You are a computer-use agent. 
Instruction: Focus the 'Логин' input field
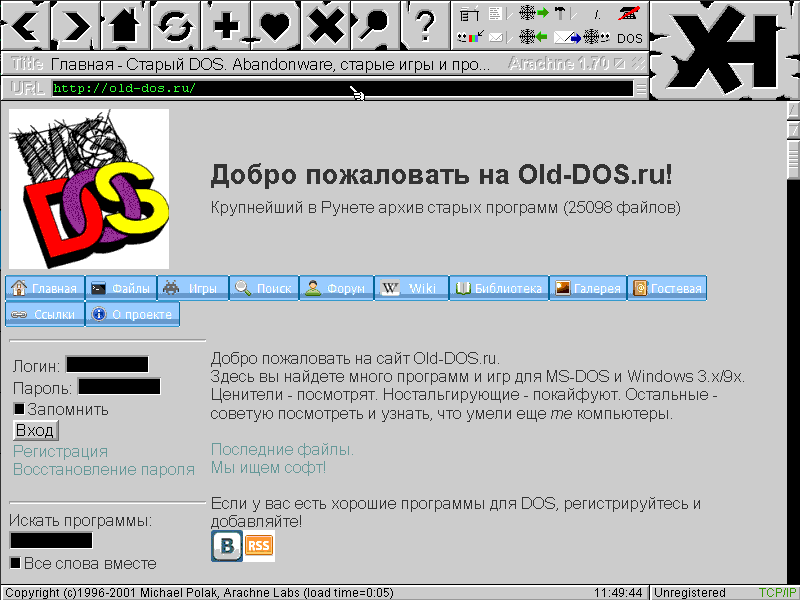pyautogui.click(x=107, y=365)
